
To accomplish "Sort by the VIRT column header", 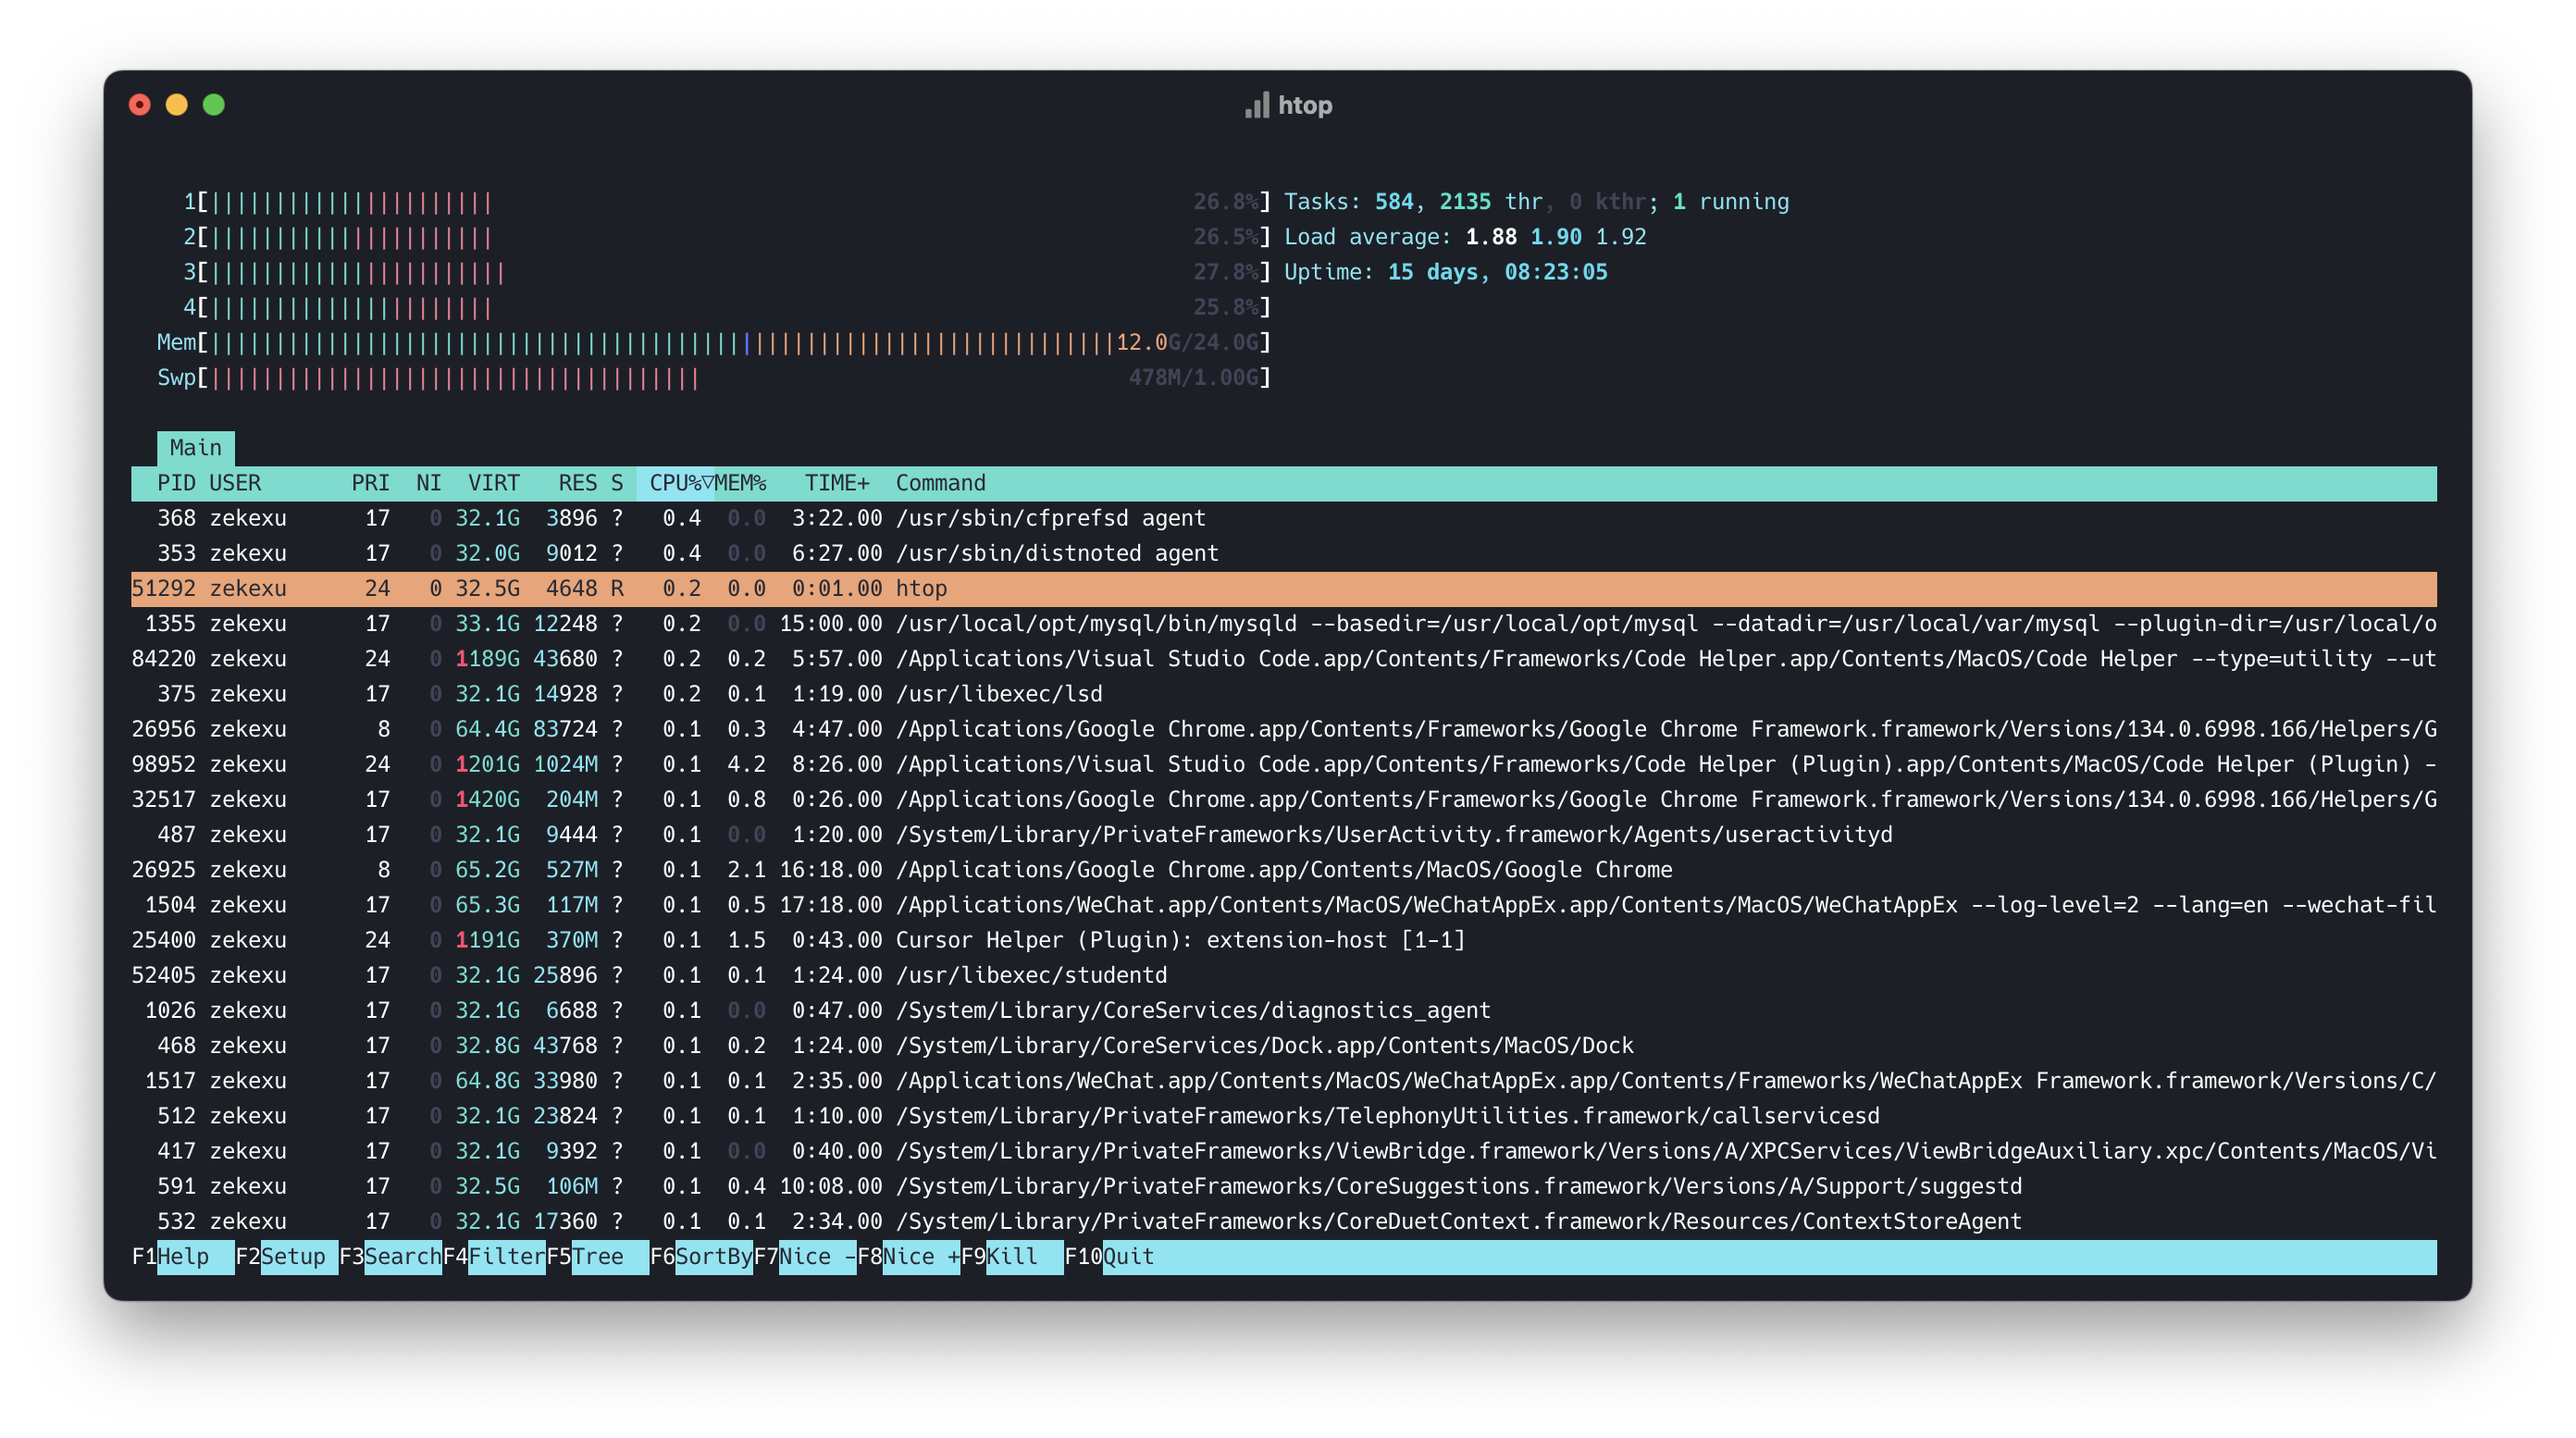I will pos(494,483).
